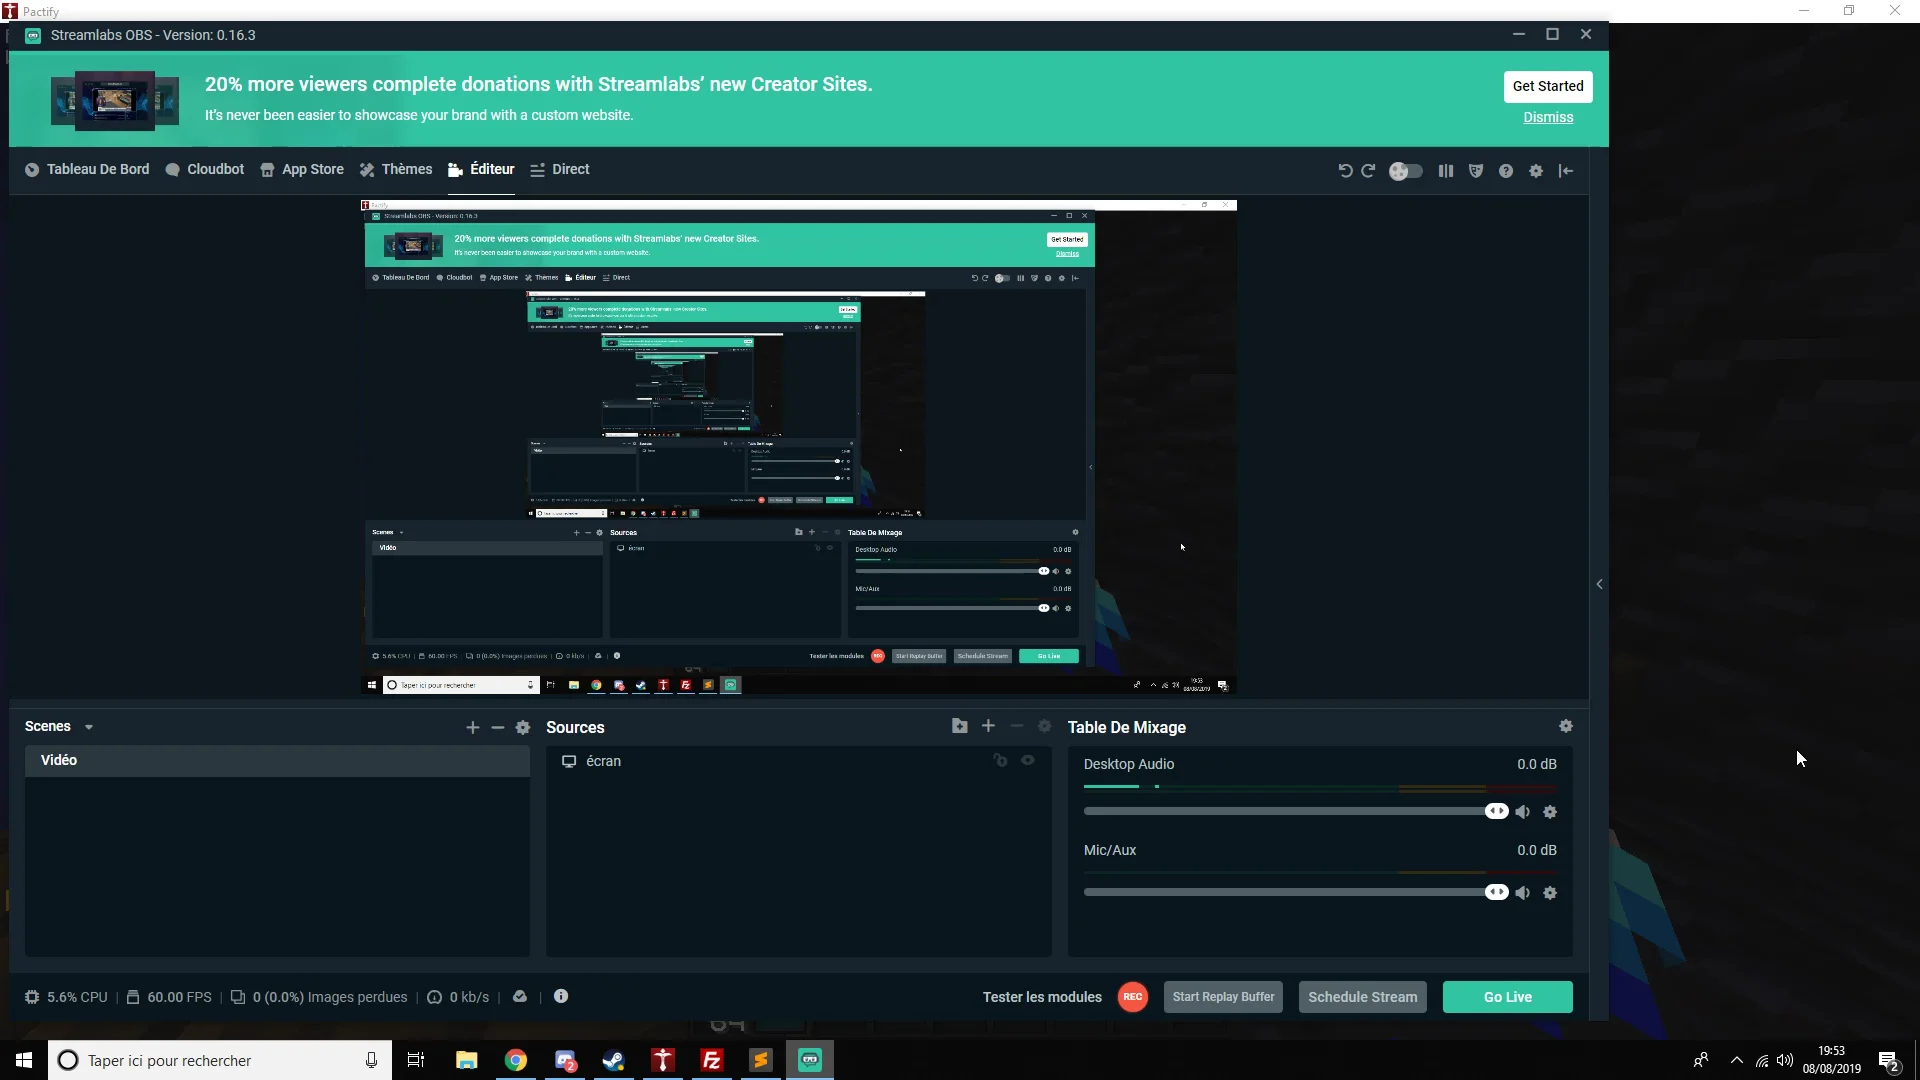This screenshot has height=1080, width=1920.
Task: Remove selected source with minus icon
Action: tap(1017, 726)
